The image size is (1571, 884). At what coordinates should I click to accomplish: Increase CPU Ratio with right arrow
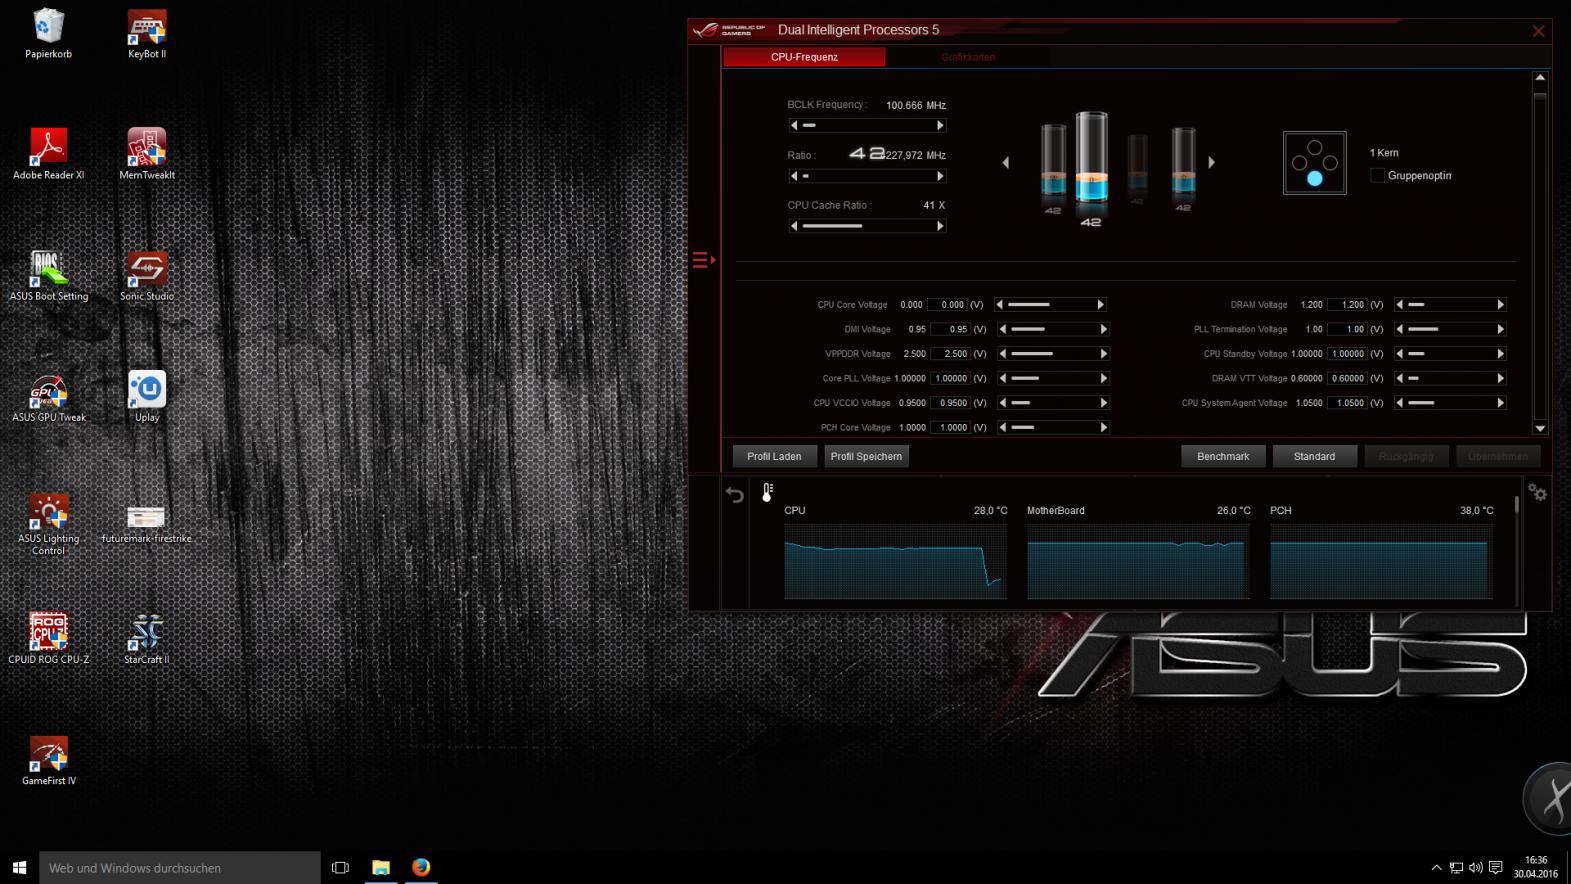click(940, 176)
